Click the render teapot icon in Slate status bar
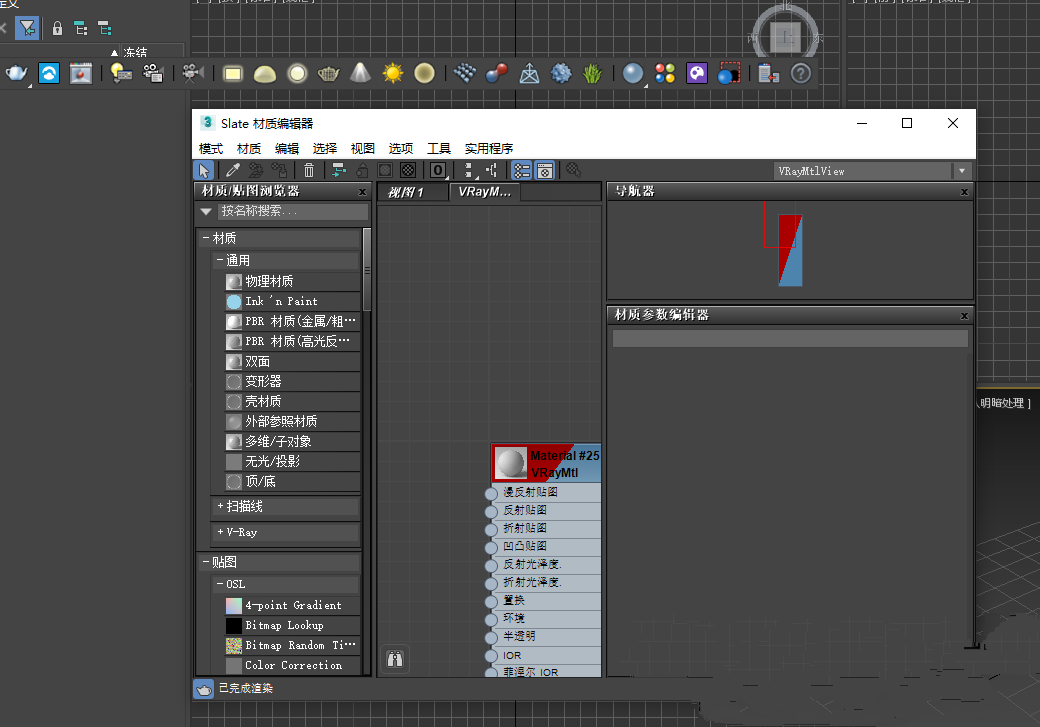 pyautogui.click(x=204, y=689)
